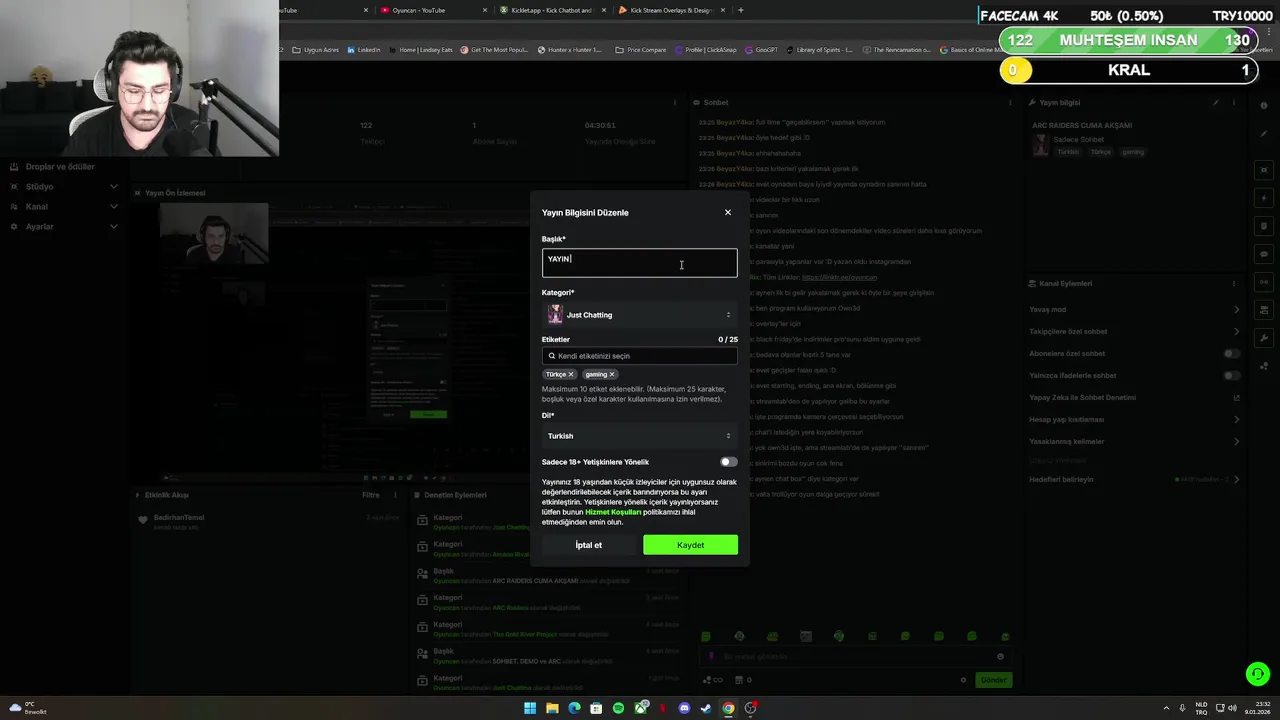Click the Başlık title input field
This screenshot has height=720, width=1280.
[640, 263]
